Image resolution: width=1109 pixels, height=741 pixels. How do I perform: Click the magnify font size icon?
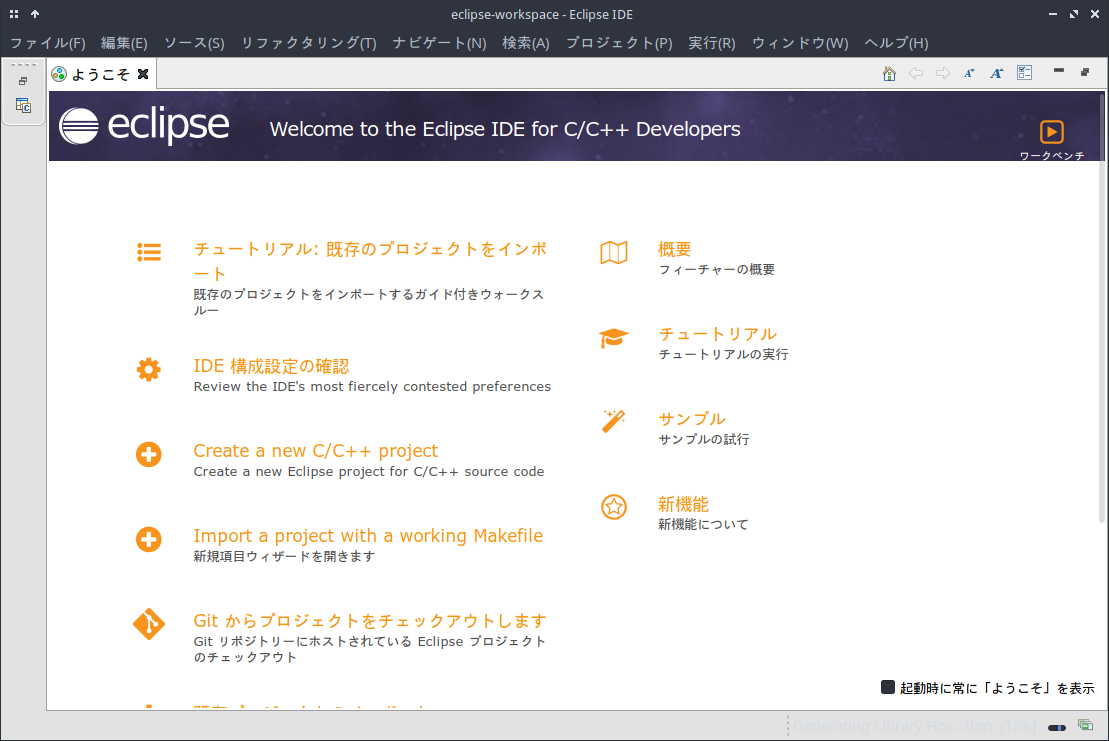(997, 74)
